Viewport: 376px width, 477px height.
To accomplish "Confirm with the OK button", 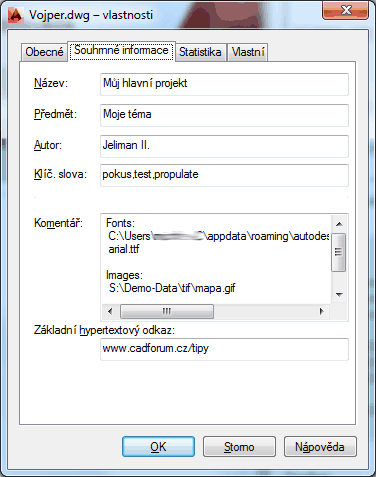I will (x=158, y=447).
